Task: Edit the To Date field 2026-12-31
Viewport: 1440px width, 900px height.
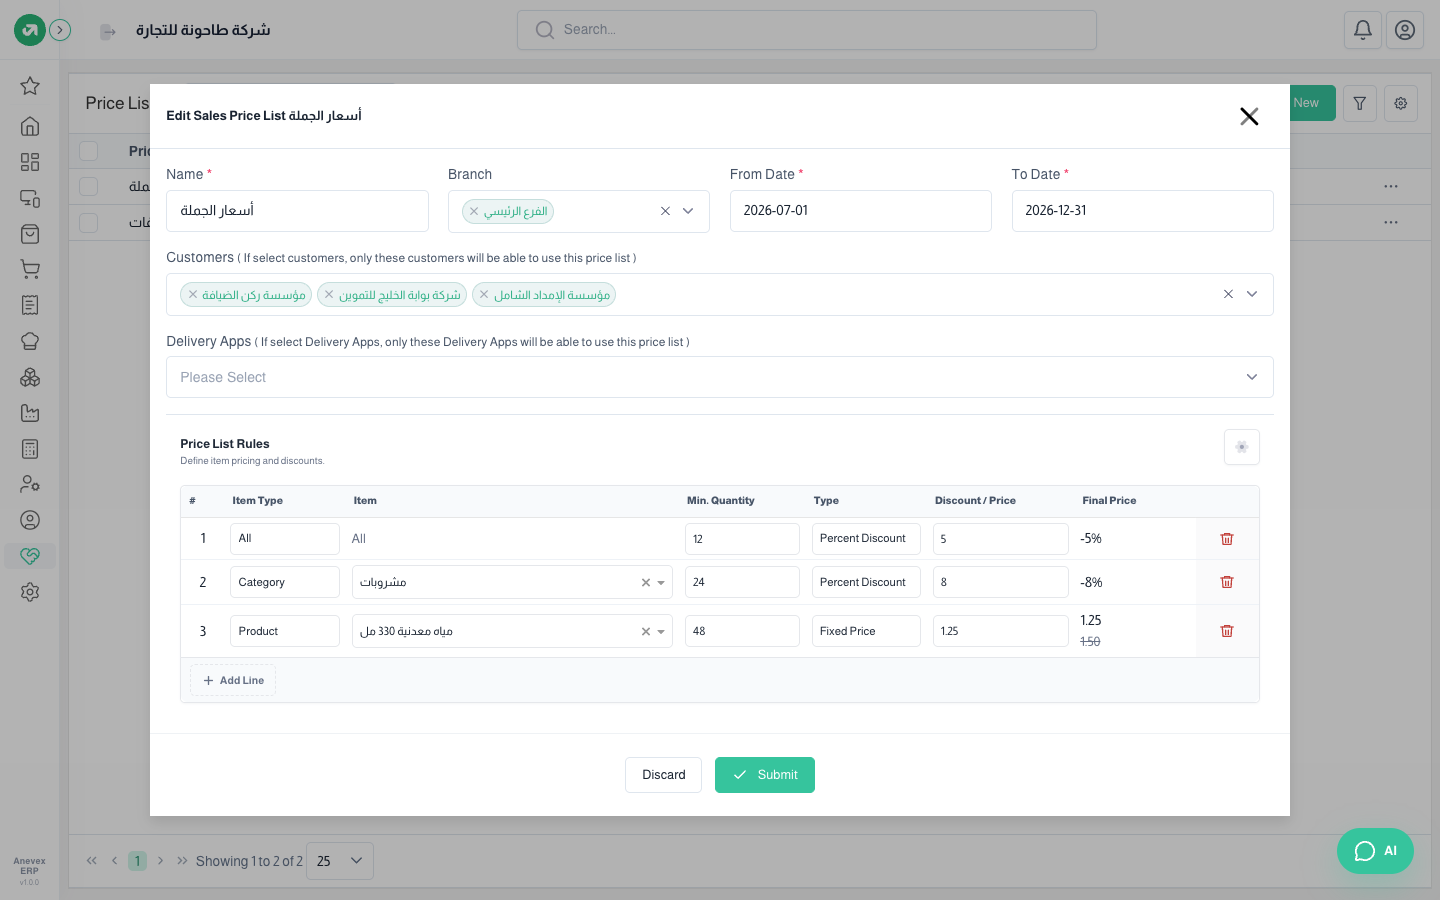Action: (1143, 211)
